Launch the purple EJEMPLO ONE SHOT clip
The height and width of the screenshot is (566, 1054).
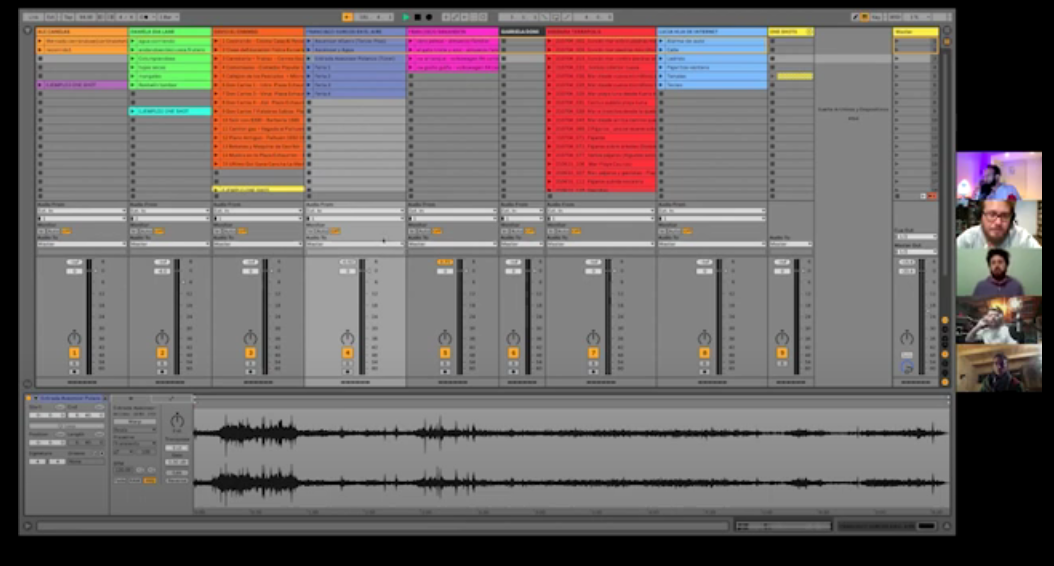click(x=40, y=85)
